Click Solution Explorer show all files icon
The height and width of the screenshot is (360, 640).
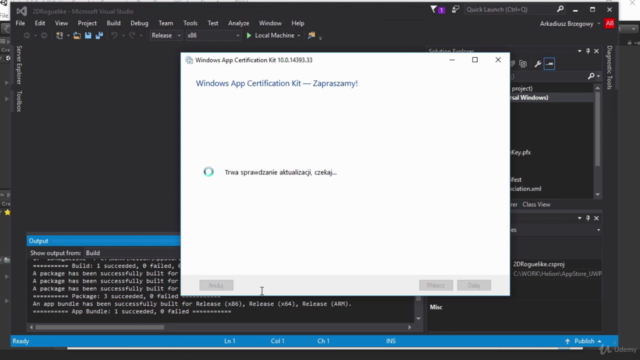tap(523, 64)
